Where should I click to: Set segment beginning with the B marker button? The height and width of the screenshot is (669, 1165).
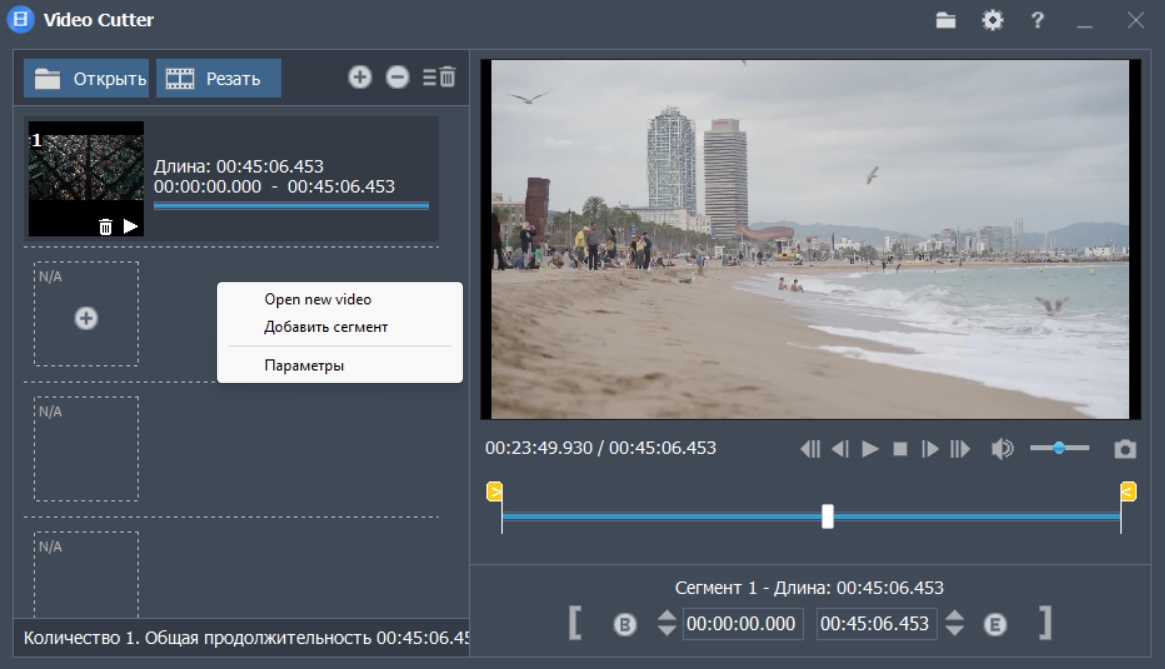[x=625, y=625]
